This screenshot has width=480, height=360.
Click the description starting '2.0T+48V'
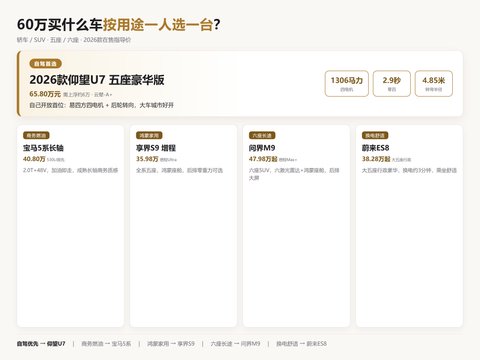pyautogui.click(x=70, y=170)
